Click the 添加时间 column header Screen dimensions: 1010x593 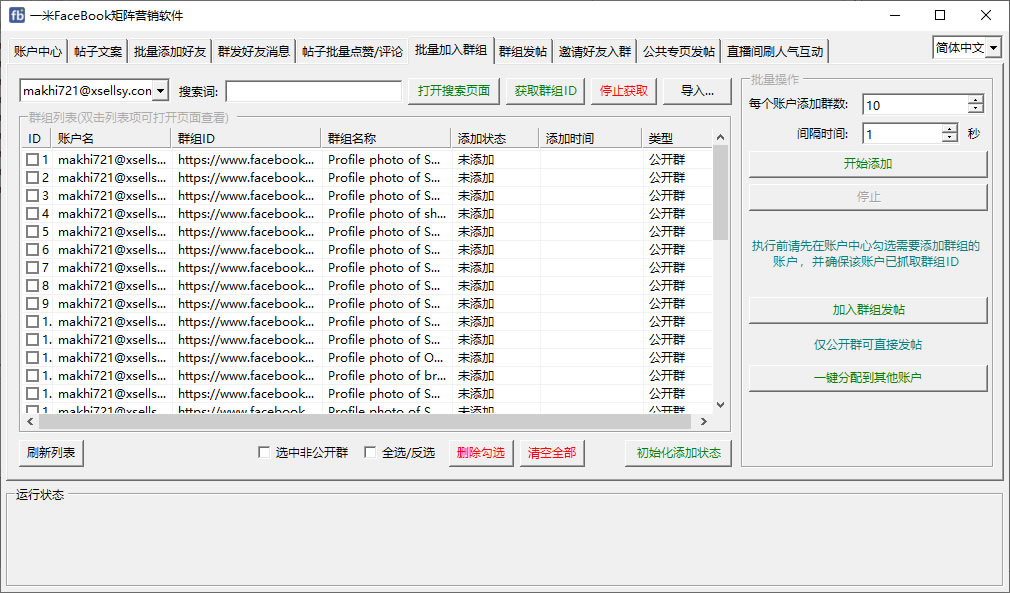pos(591,138)
